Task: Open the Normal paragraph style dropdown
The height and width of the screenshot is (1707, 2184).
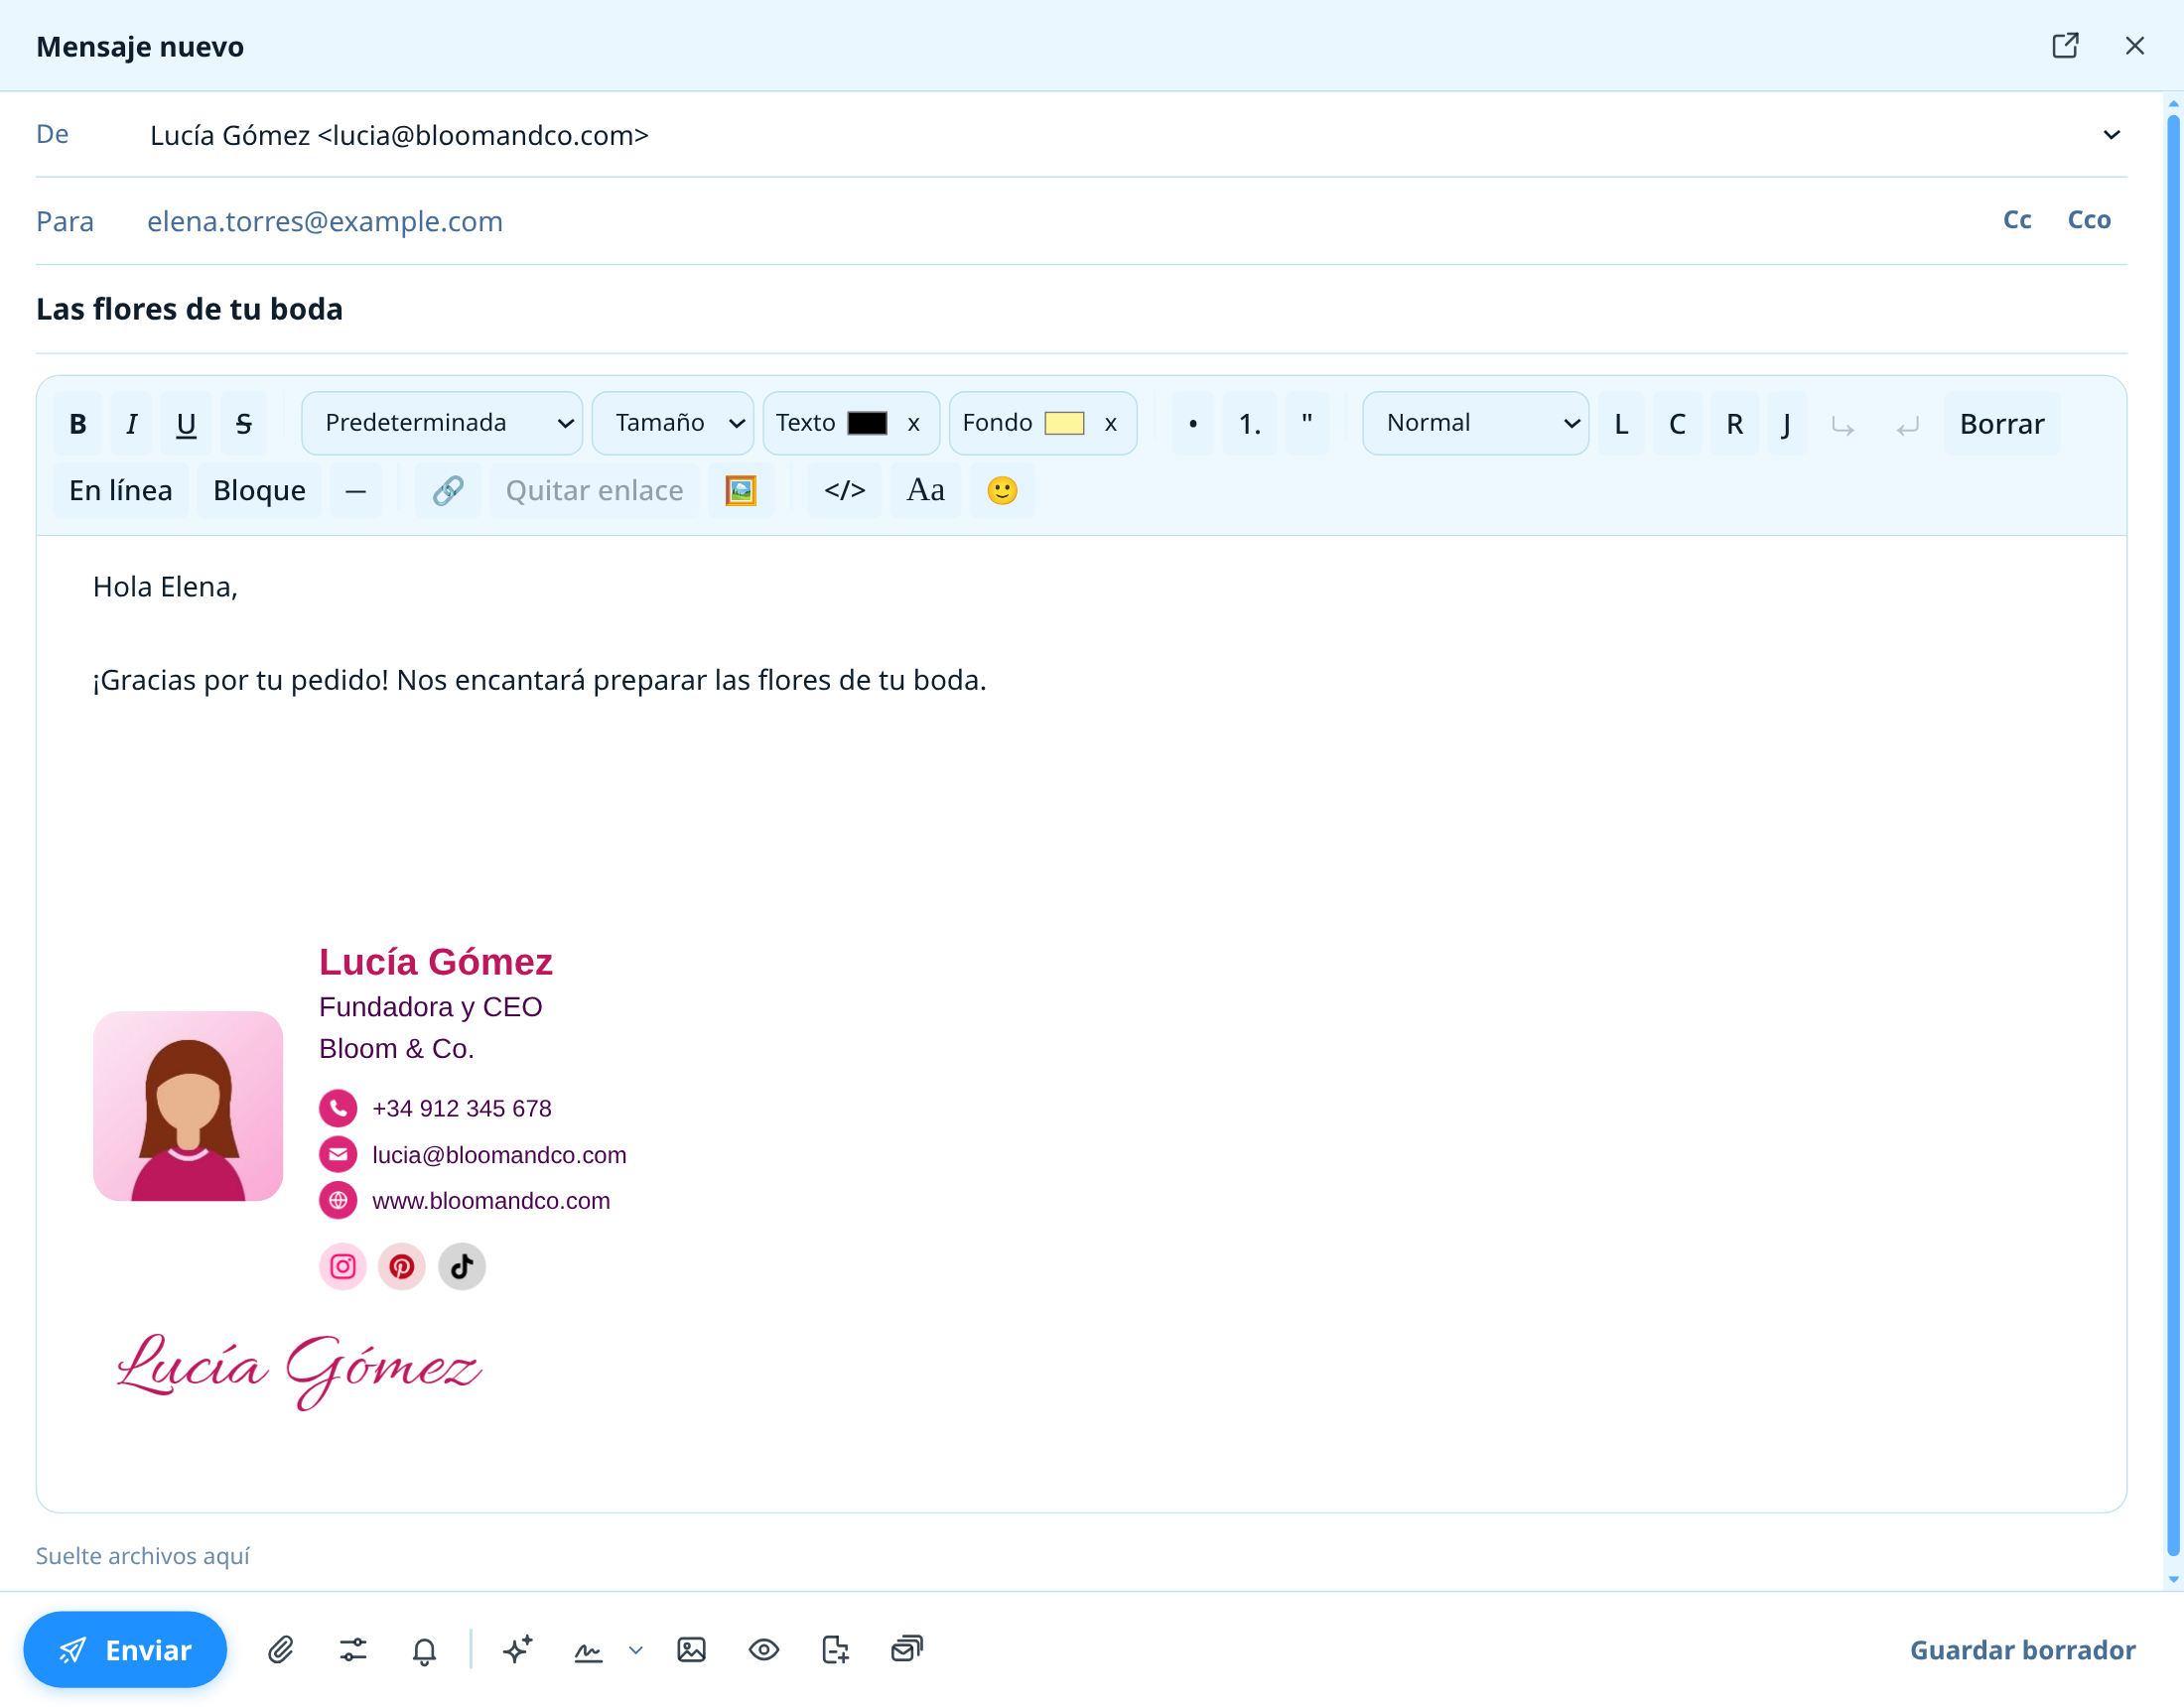Action: tap(1476, 423)
